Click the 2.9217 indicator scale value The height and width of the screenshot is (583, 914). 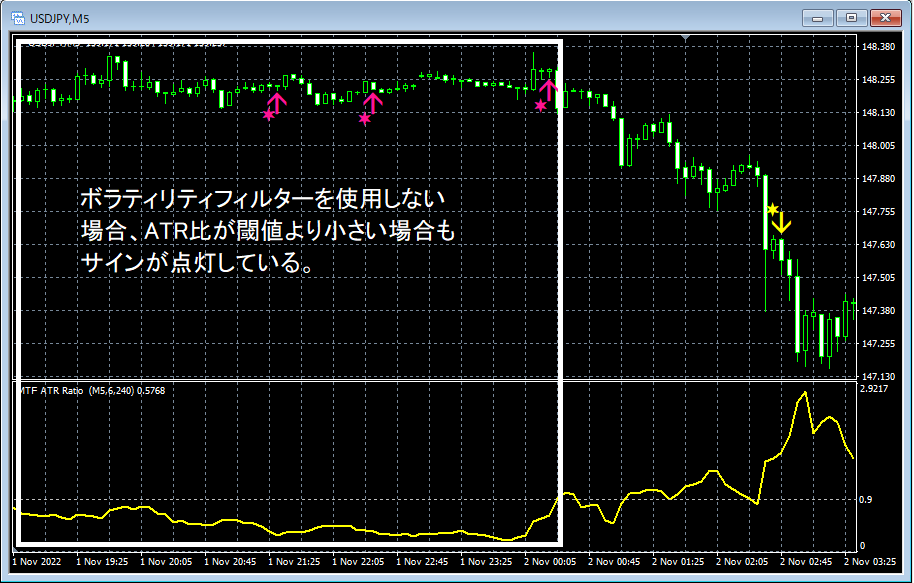pyautogui.click(x=874, y=388)
